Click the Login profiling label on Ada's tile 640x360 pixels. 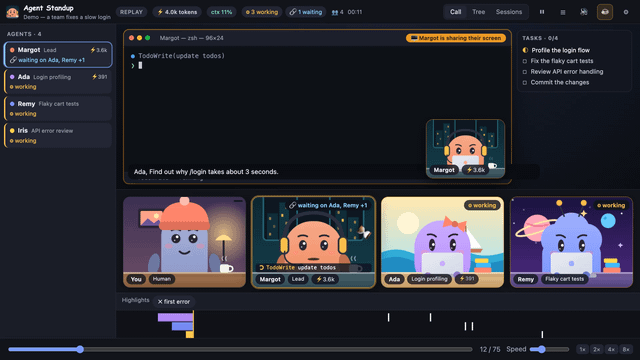click(x=429, y=279)
